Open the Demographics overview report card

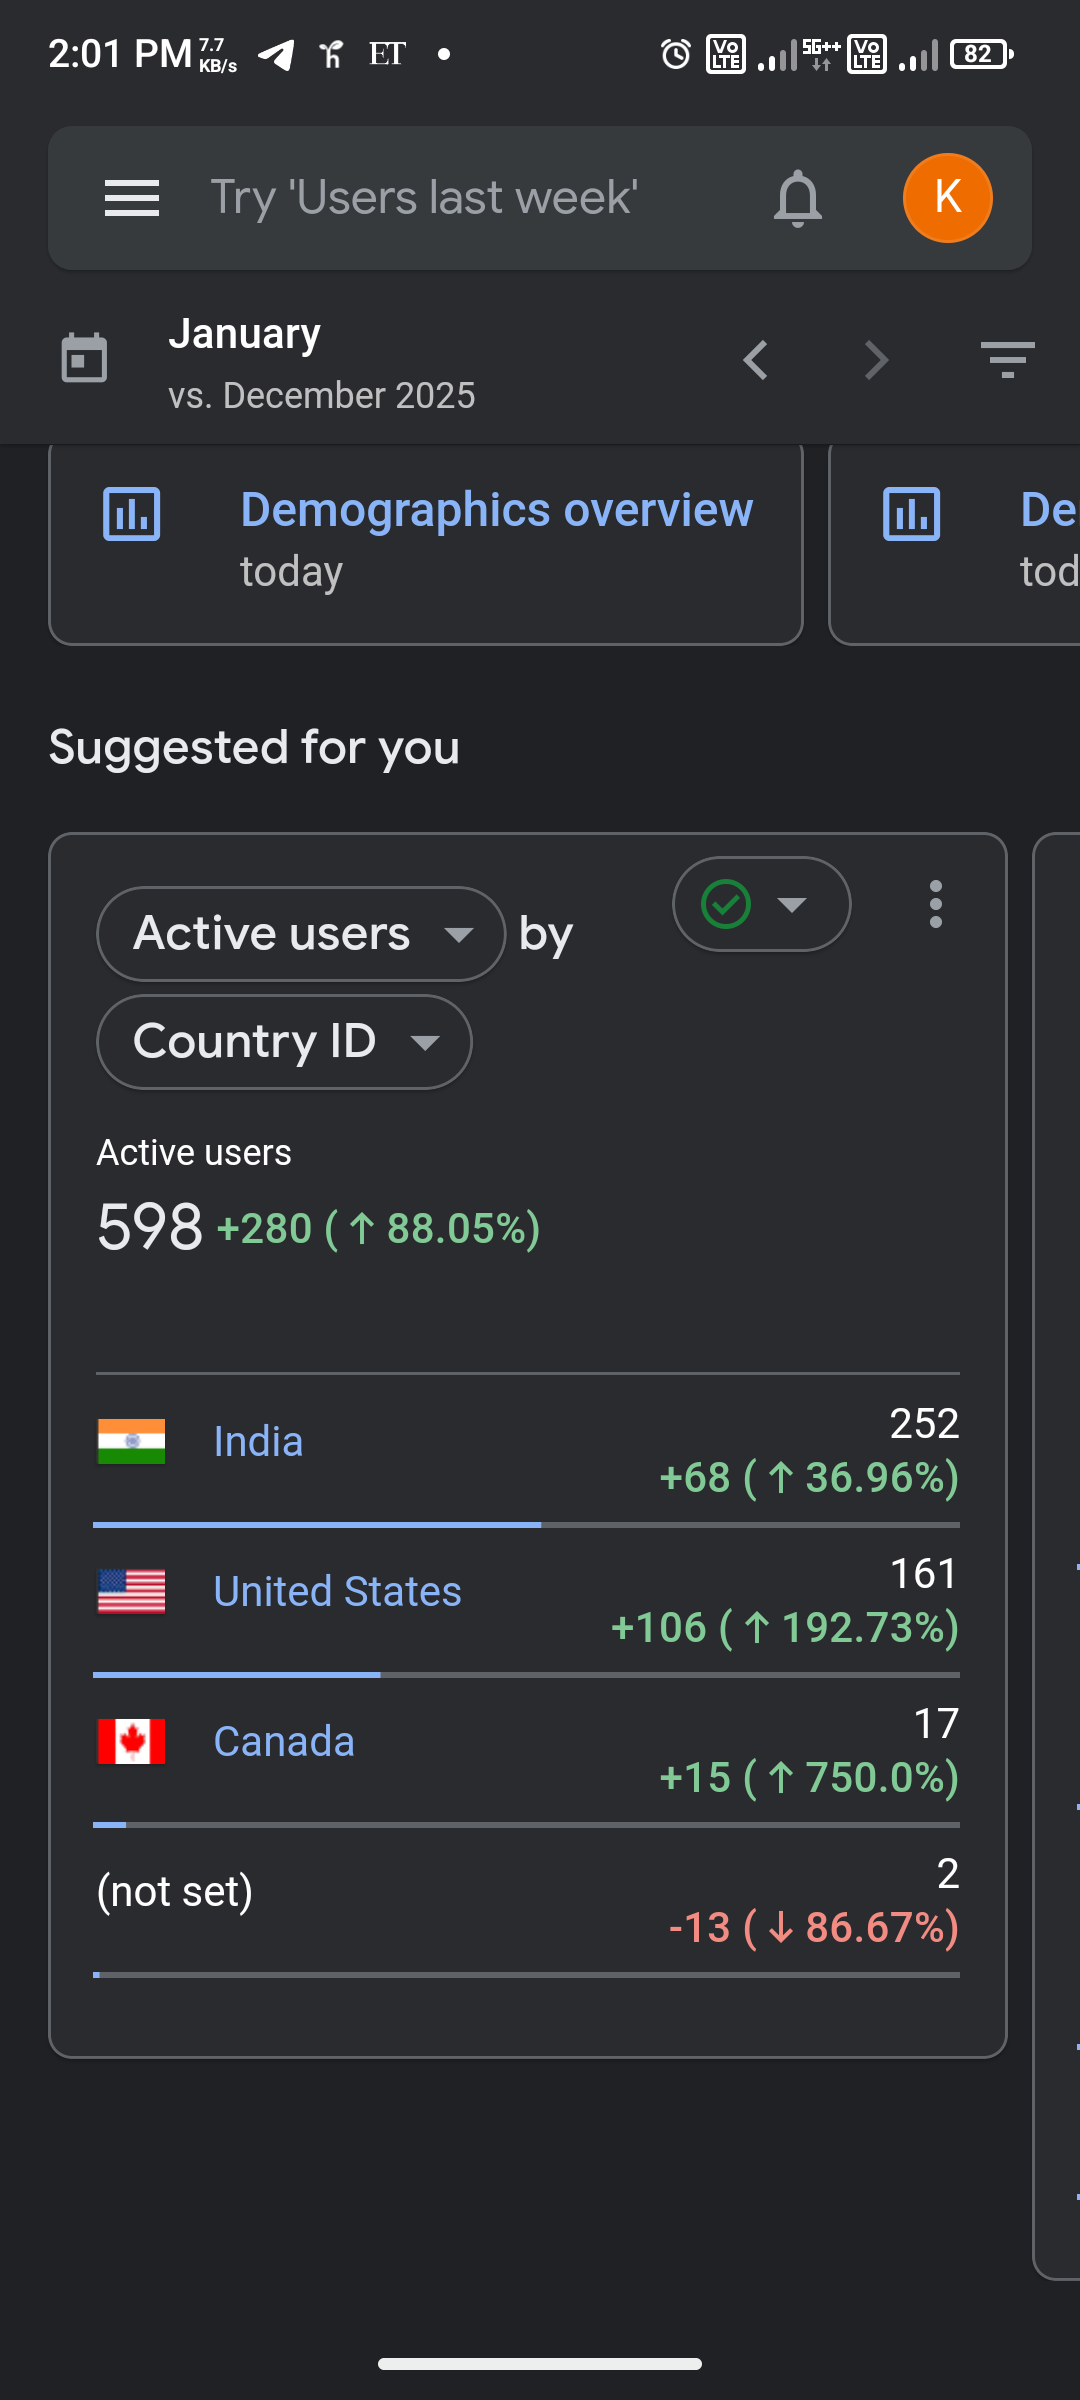[x=496, y=540]
